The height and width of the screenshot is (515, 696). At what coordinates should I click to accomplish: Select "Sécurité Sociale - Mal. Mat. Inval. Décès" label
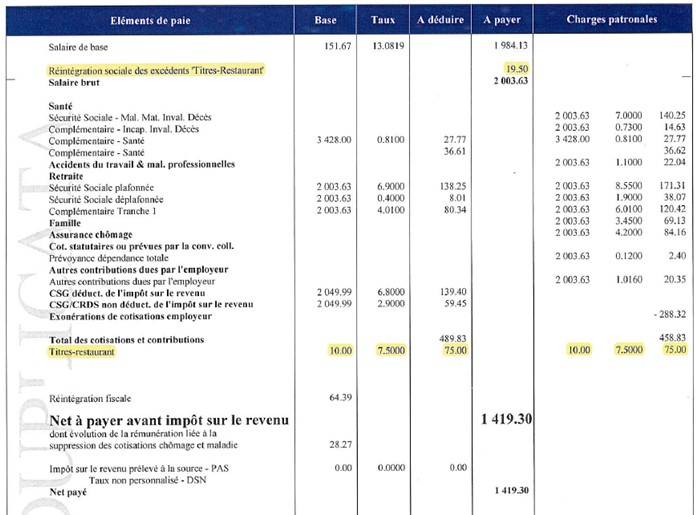(x=130, y=118)
